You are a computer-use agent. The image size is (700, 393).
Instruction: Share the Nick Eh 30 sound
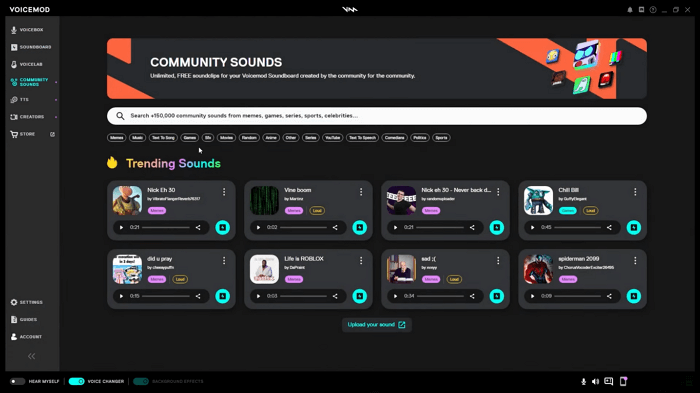[x=198, y=228]
